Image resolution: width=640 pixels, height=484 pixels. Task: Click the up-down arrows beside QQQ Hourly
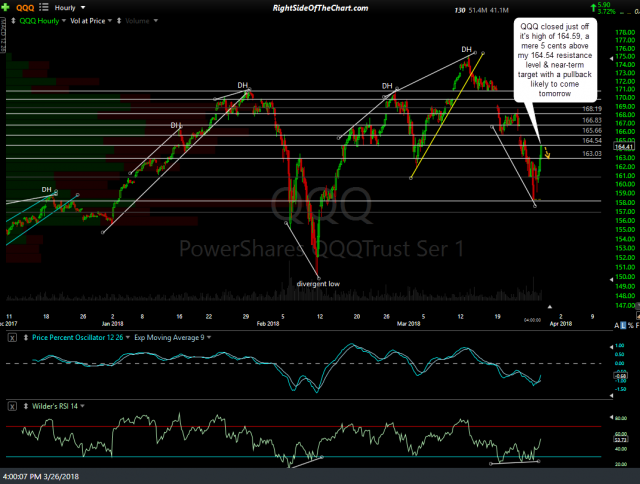click(x=13, y=20)
